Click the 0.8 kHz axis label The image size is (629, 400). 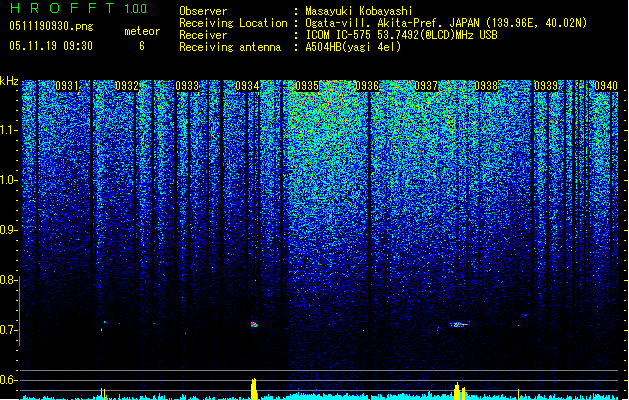point(8,280)
